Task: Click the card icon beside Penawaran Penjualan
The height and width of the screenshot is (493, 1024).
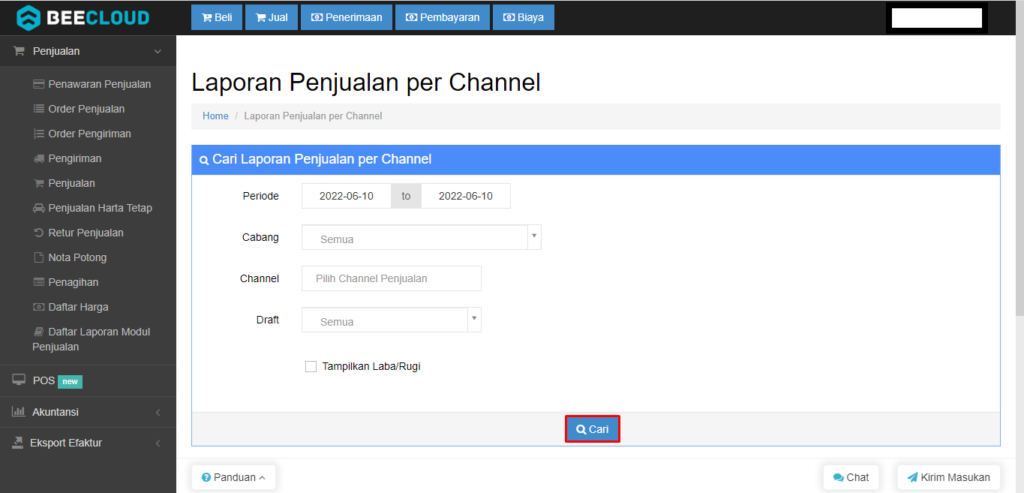Action: point(39,84)
